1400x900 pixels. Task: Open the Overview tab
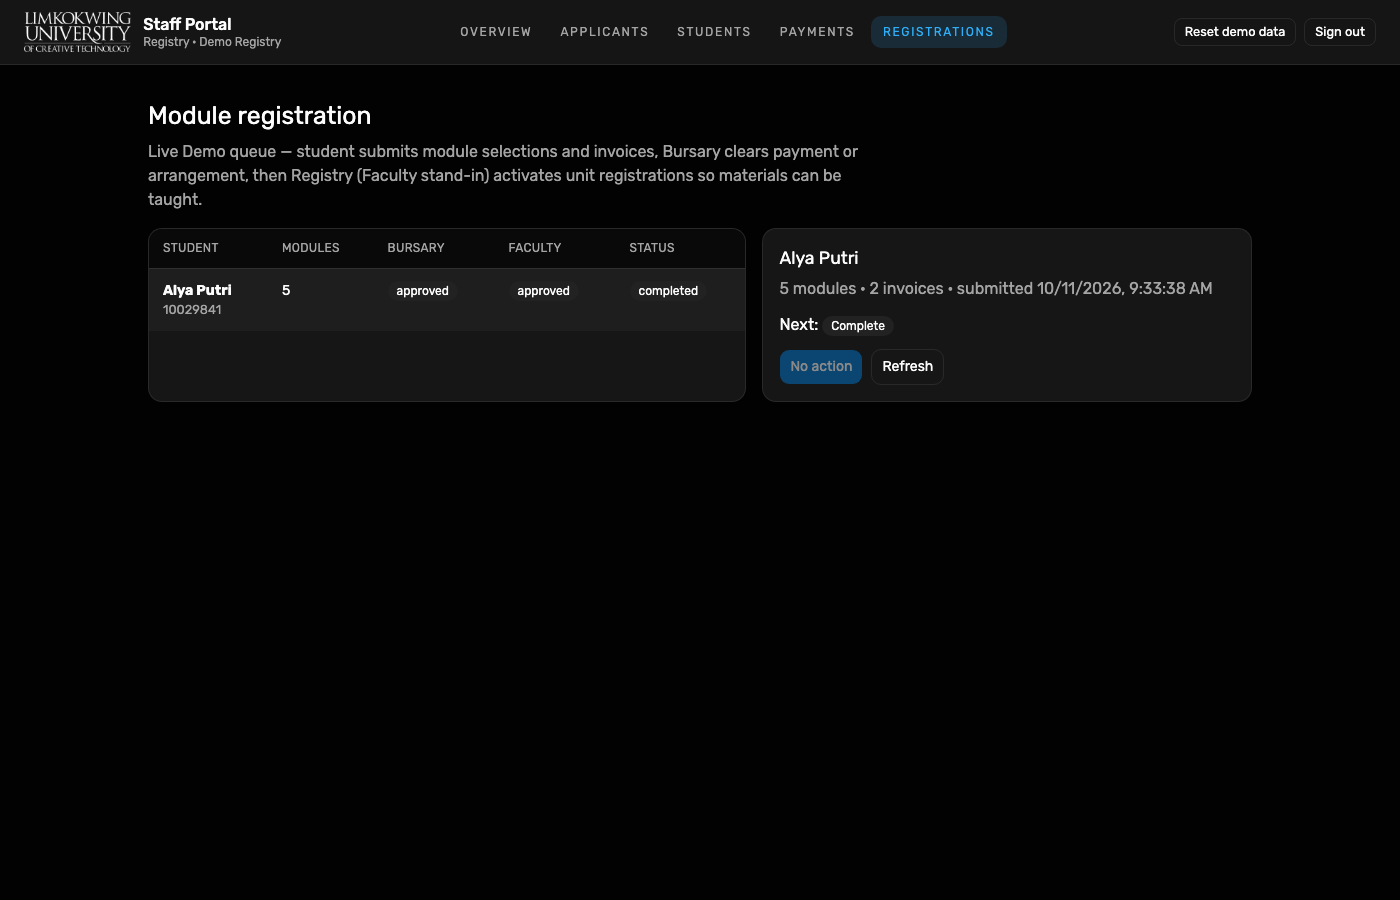[x=496, y=32]
